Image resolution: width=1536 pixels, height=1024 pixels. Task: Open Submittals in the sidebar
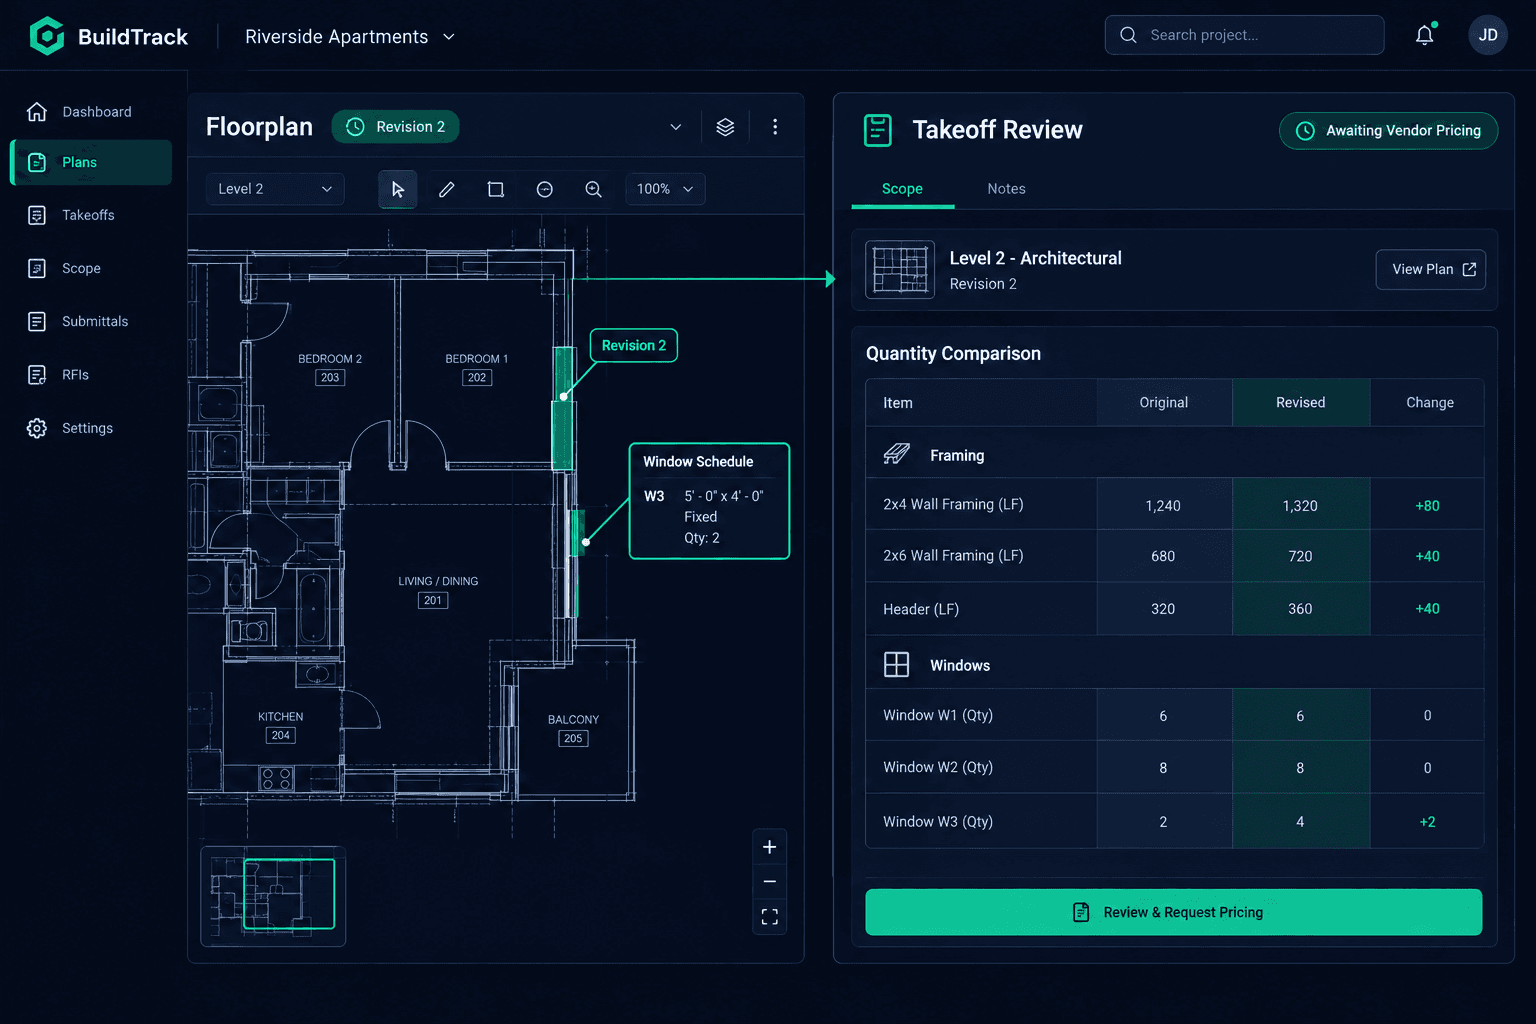click(x=91, y=321)
